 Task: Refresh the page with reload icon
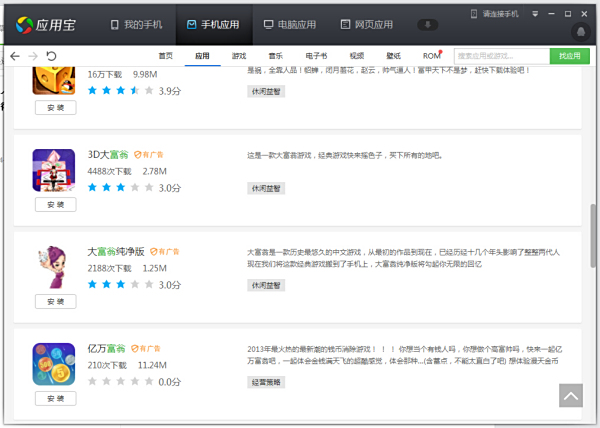(x=51, y=56)
